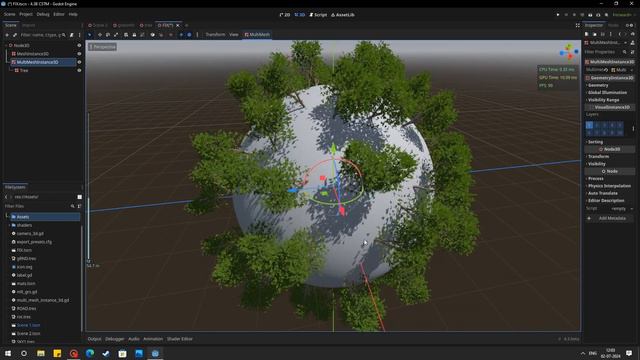Open the AssetLib workspace

pos(343,15)
